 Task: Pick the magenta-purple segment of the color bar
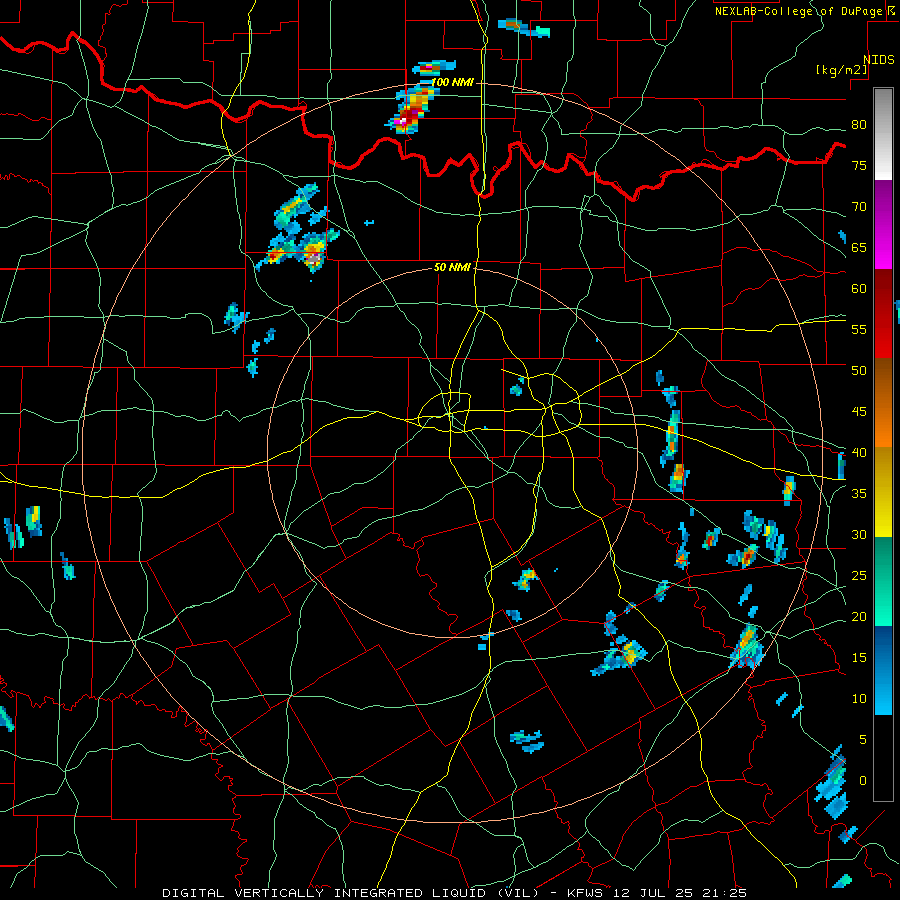(883, 225)
